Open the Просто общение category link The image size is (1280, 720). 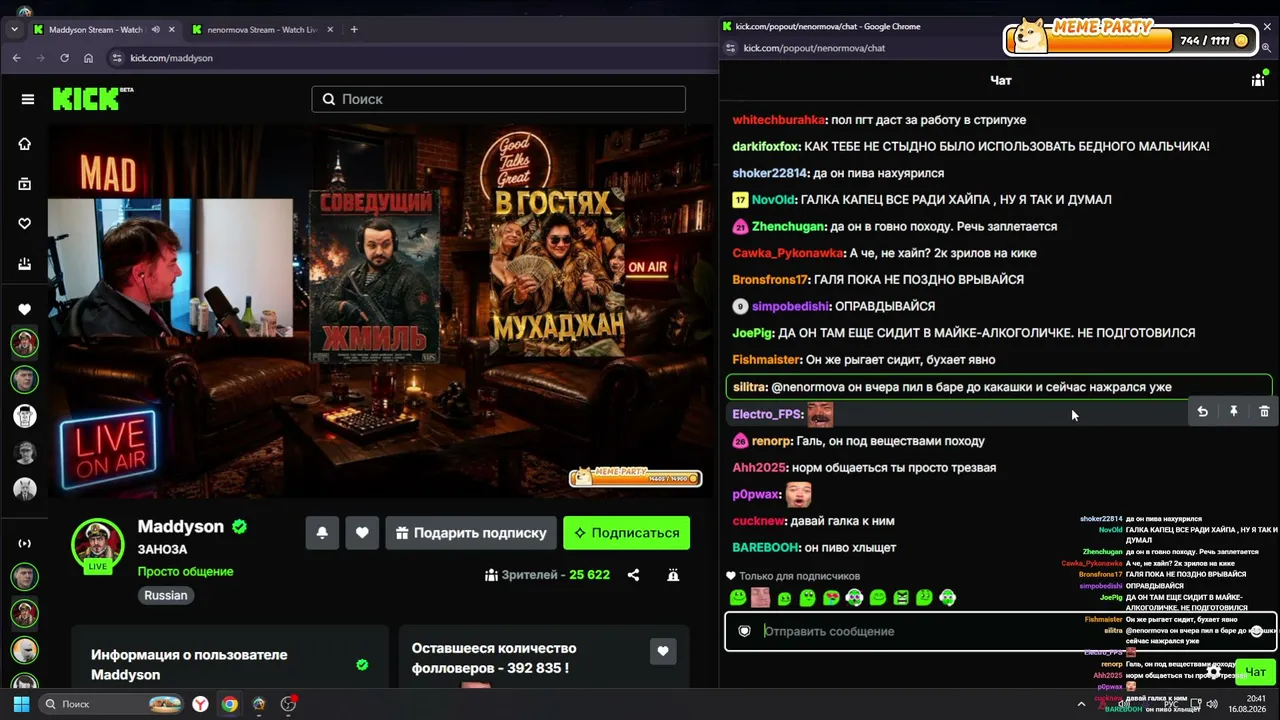click(185, 572)
